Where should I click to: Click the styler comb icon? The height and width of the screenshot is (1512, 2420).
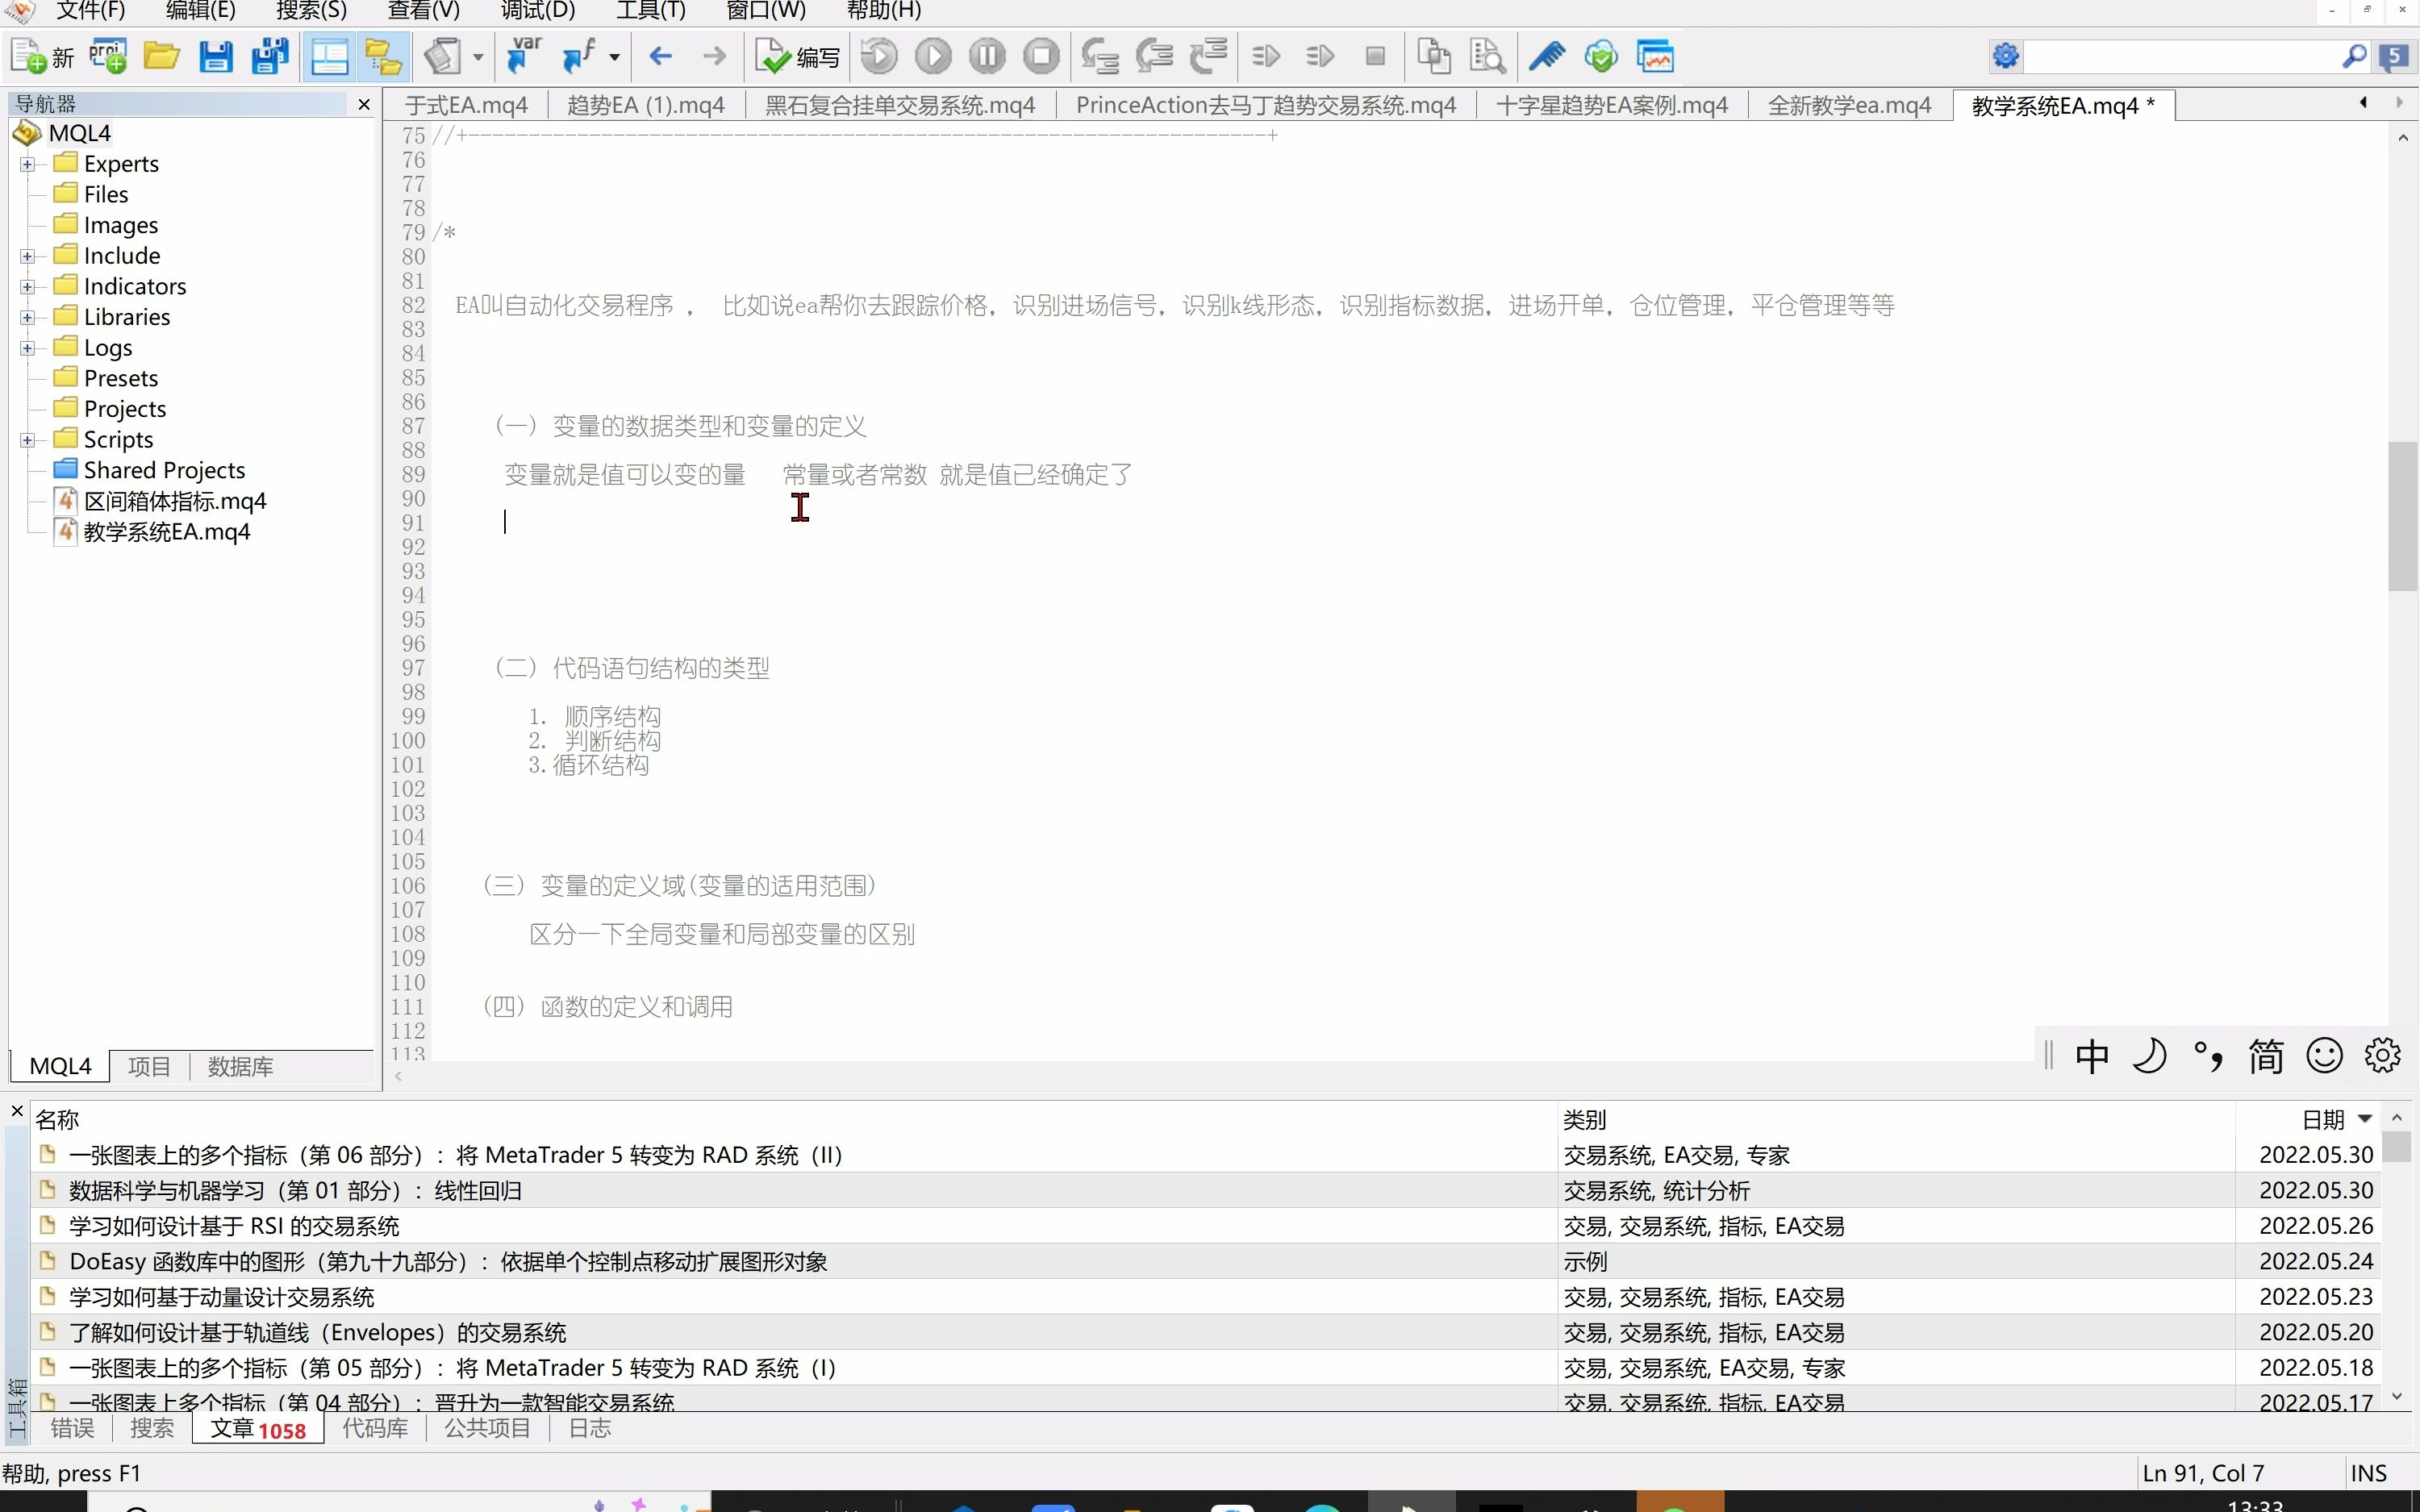(x=1546, y=57)
